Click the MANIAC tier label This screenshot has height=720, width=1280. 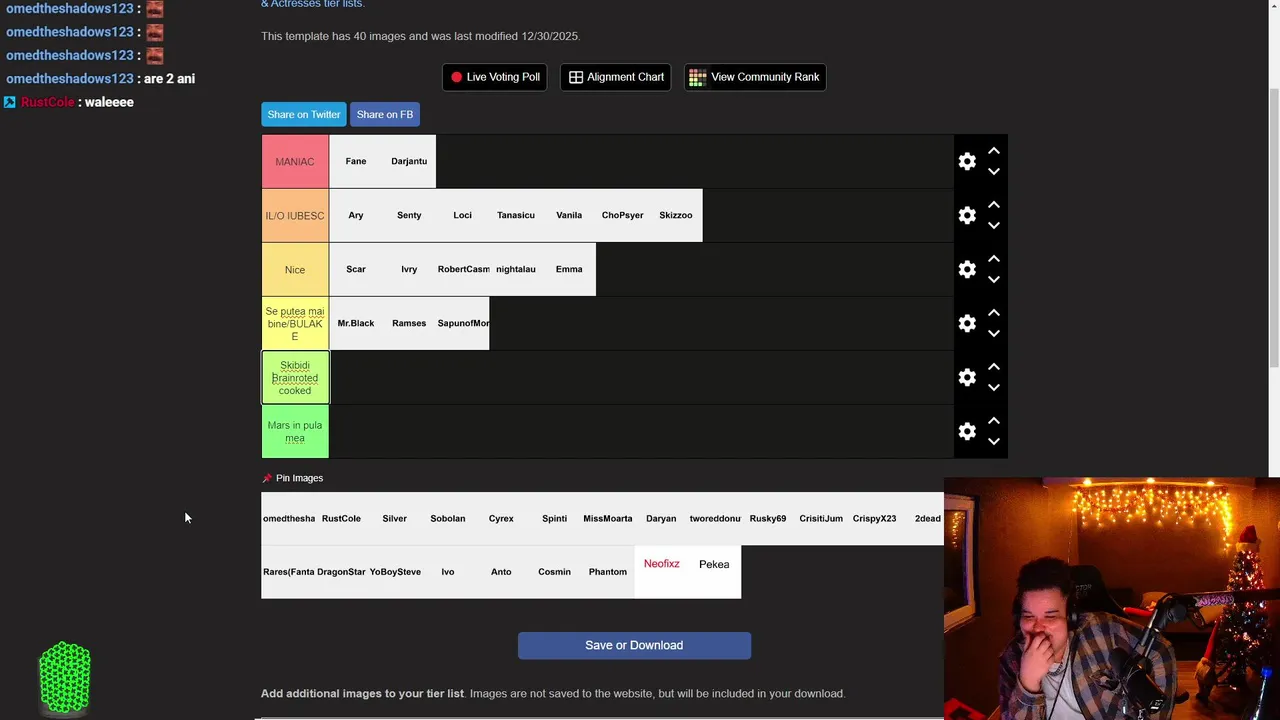pyautogui.click(x=295, y=161)
